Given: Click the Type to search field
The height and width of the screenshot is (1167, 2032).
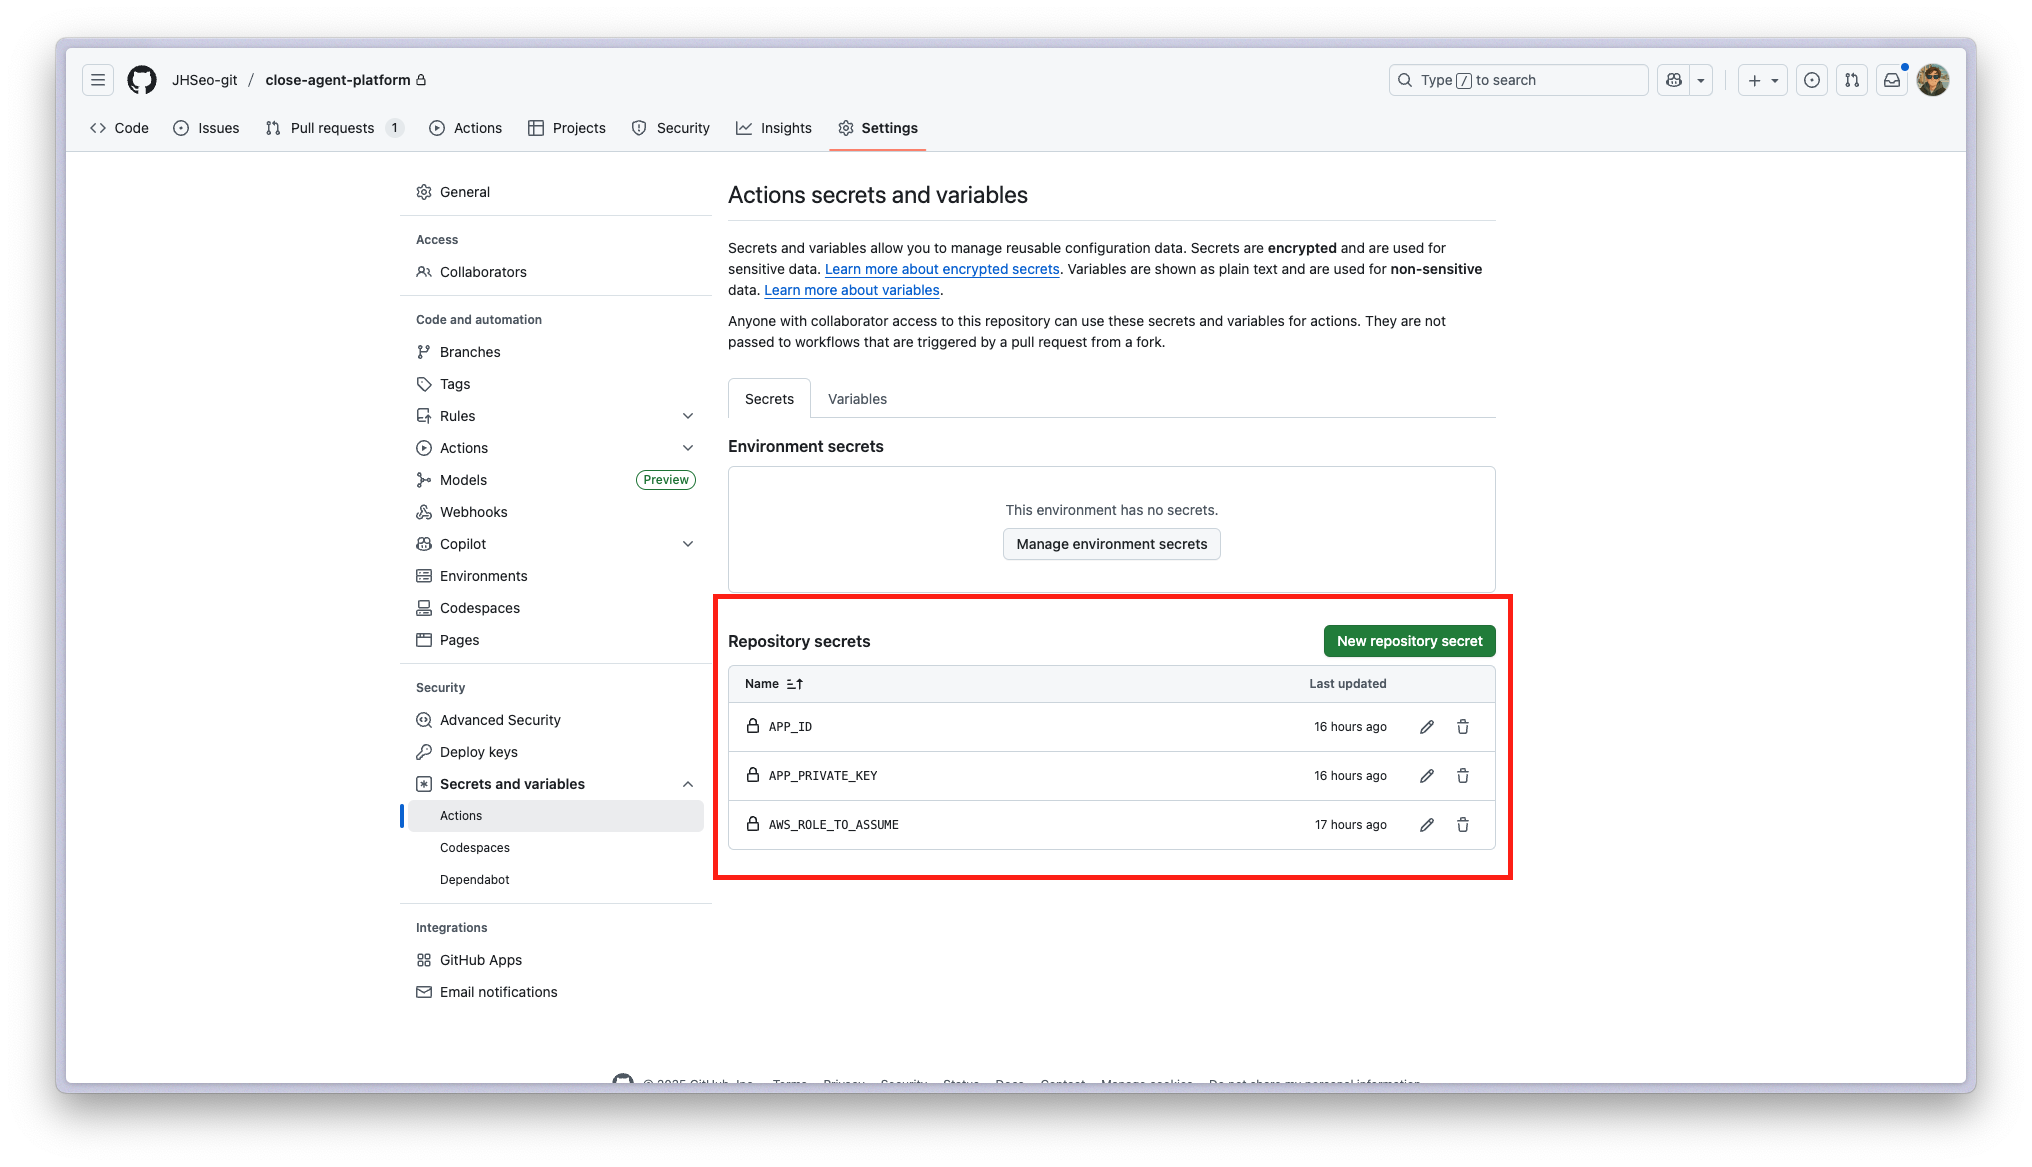Looking at the screenshot, I should coord(1518,80).
